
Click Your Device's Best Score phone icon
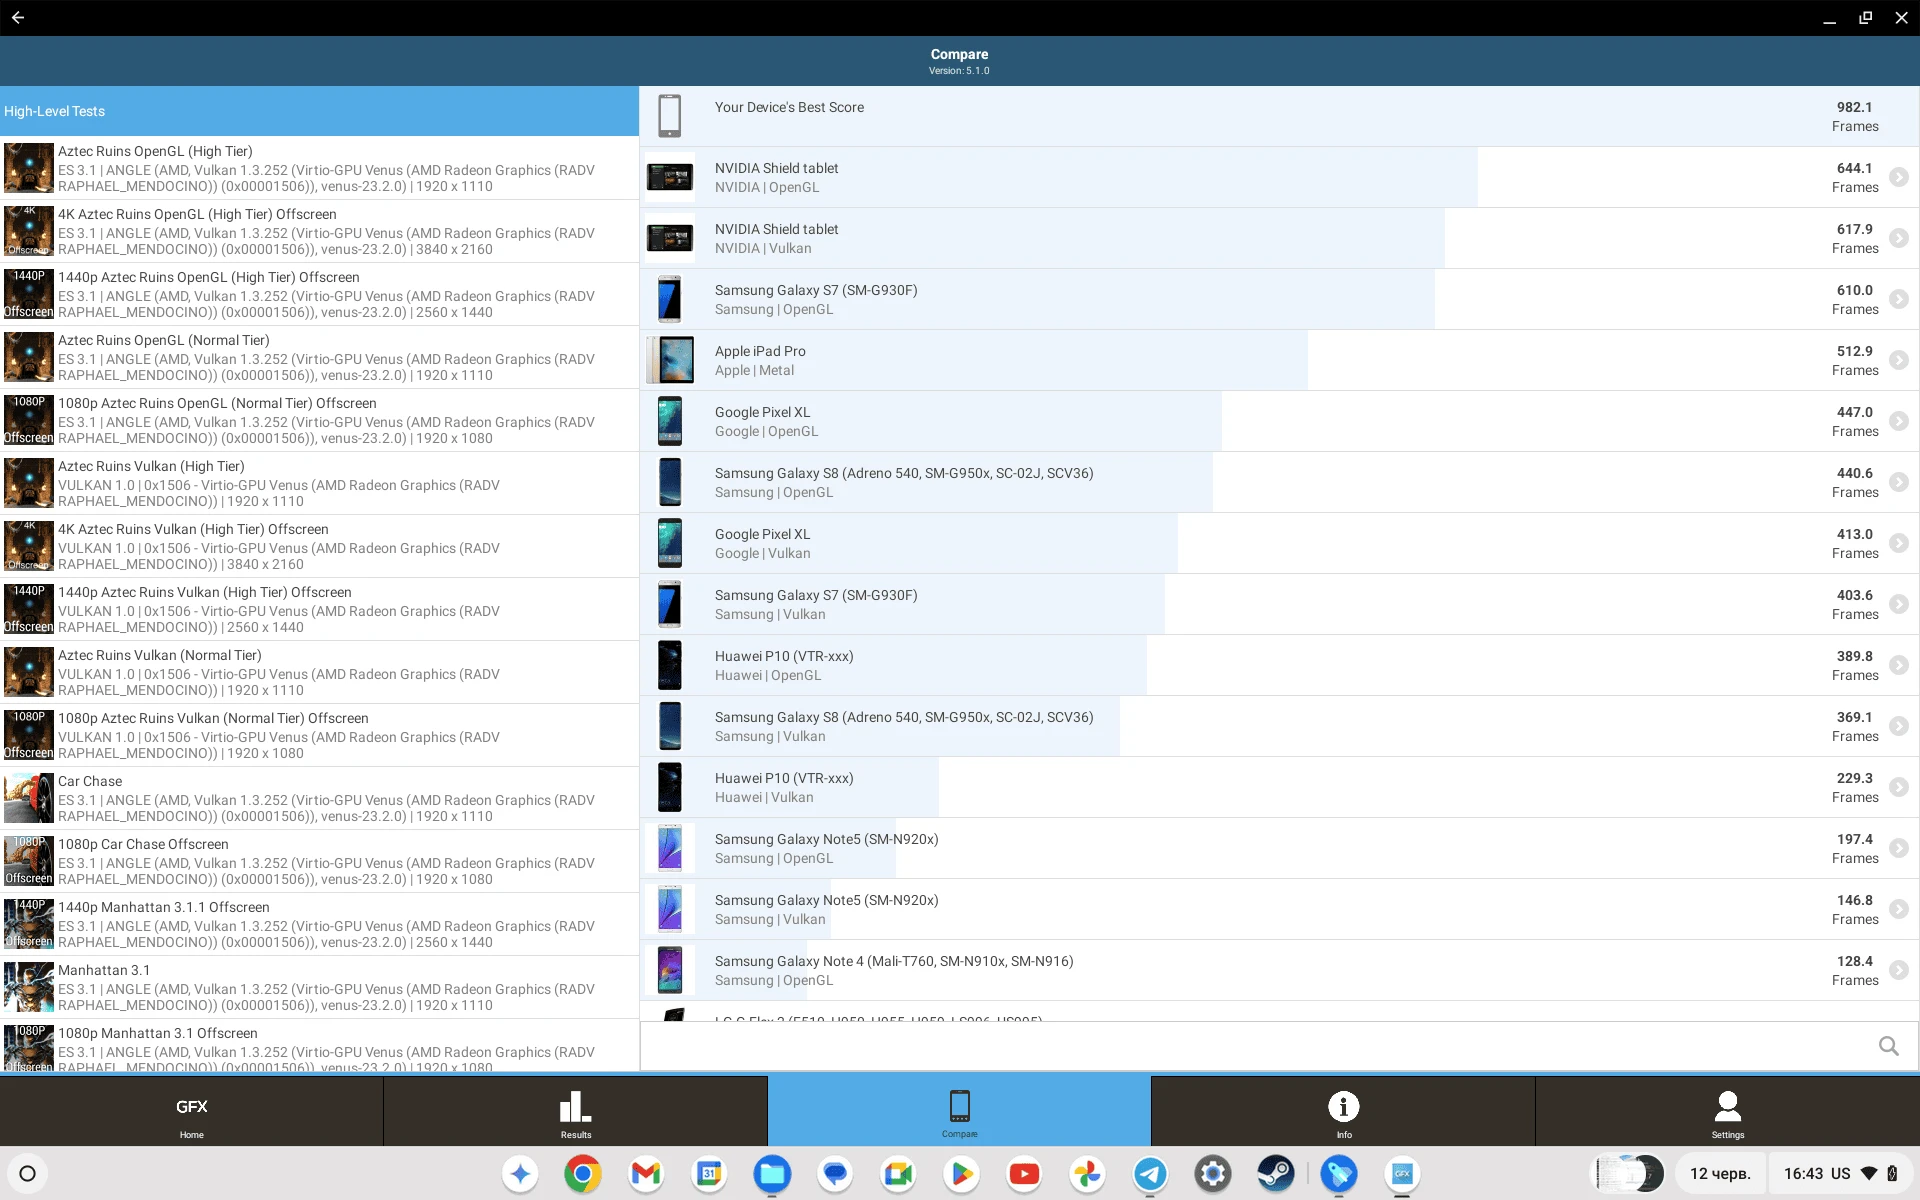click(x=669, y=116)
